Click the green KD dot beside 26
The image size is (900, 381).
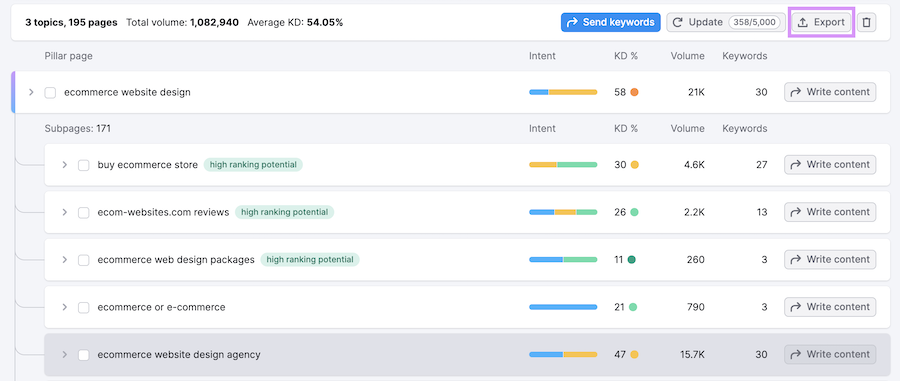coord(634,212)
